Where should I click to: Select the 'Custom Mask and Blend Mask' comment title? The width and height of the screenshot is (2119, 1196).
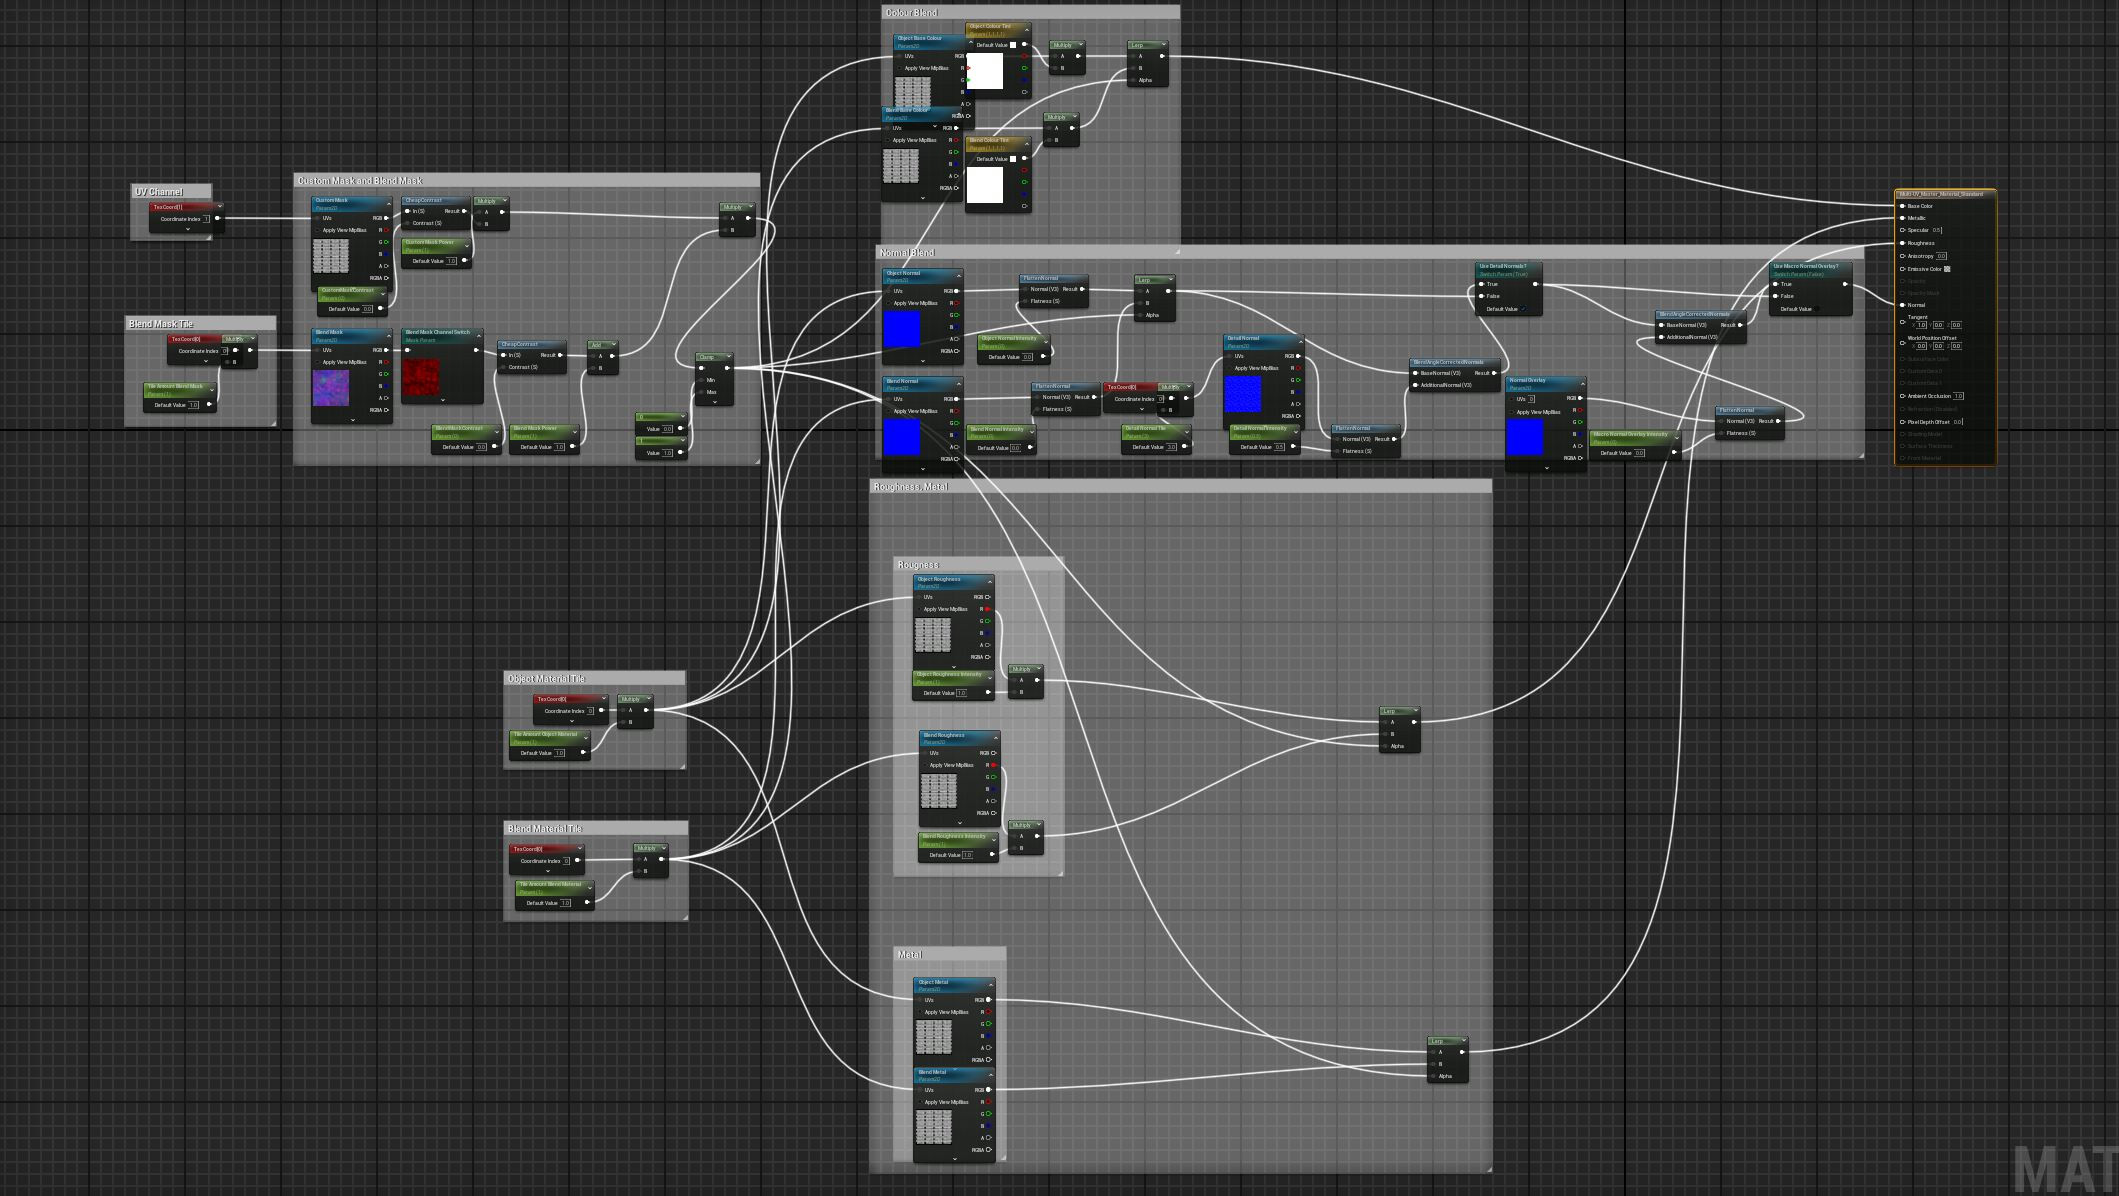(360, 181)
